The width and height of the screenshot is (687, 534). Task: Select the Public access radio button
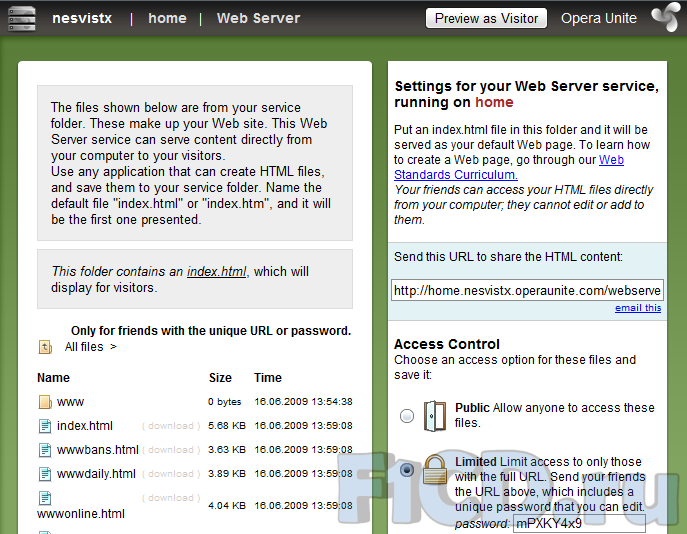pos(407,415)
